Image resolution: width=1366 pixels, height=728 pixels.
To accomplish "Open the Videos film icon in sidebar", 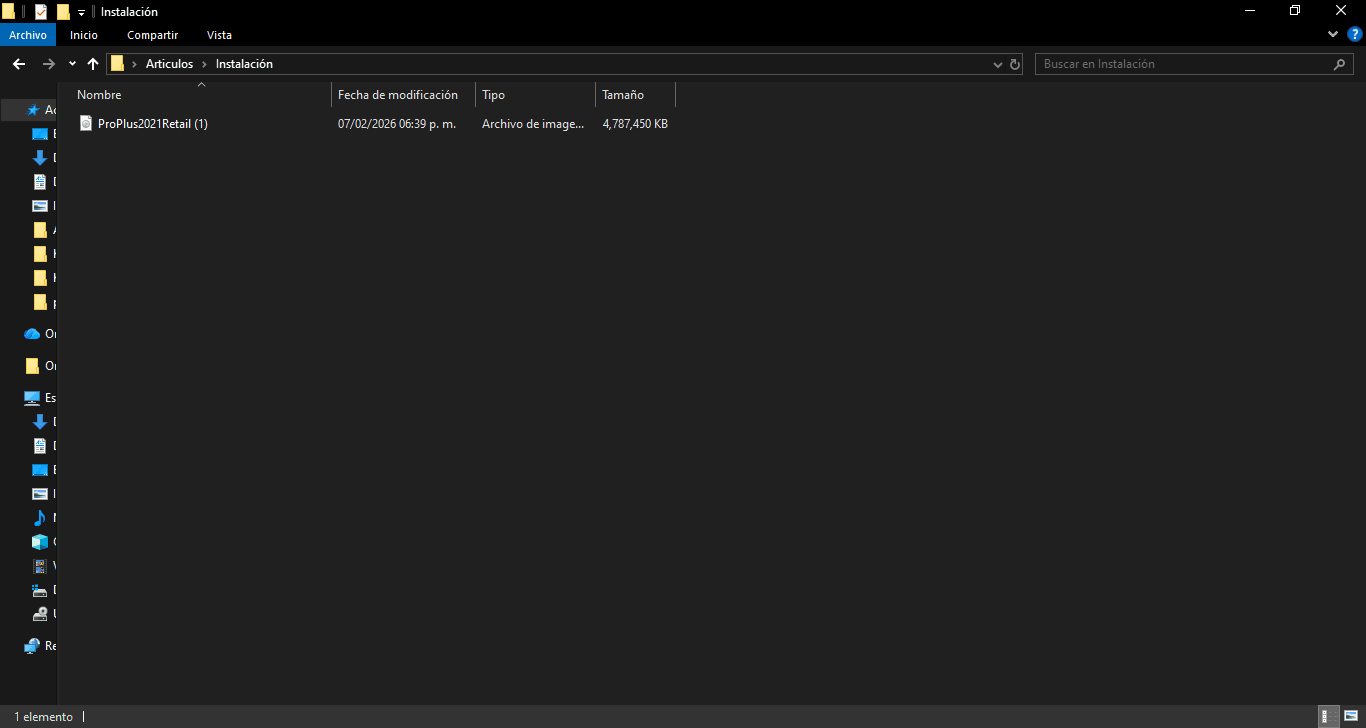I will pos(40,566).
